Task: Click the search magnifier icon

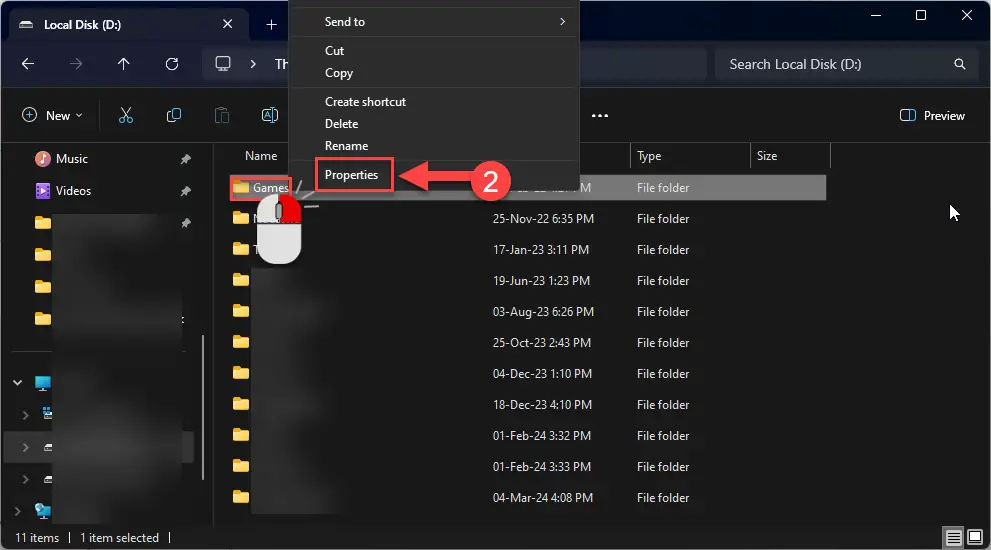Action: [x=959, y=64]
